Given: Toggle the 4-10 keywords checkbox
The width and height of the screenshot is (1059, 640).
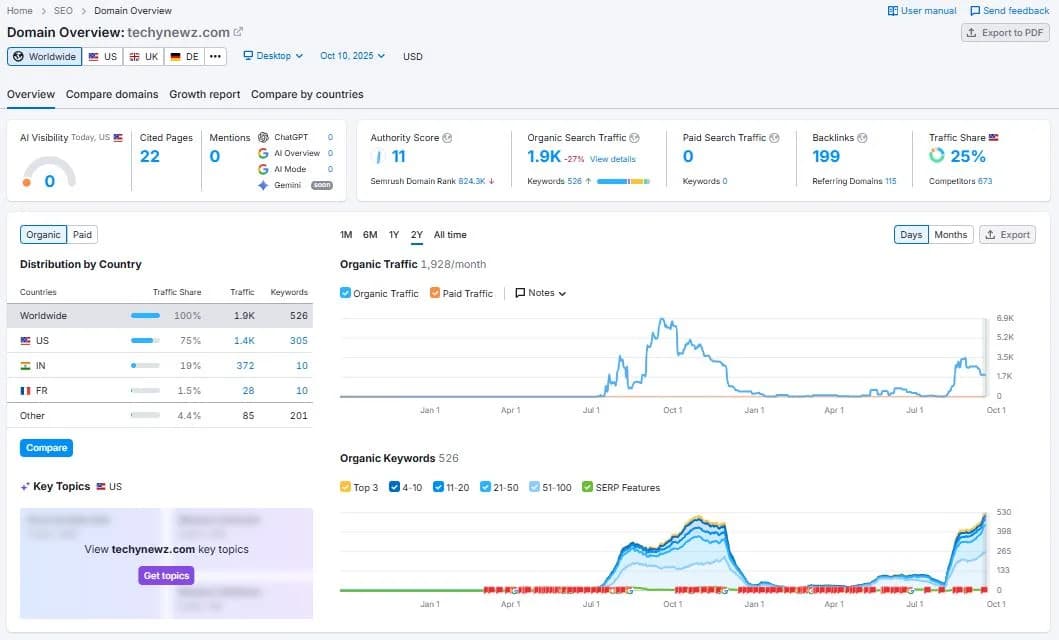Looking at the screenshot, I should point(394,487).
